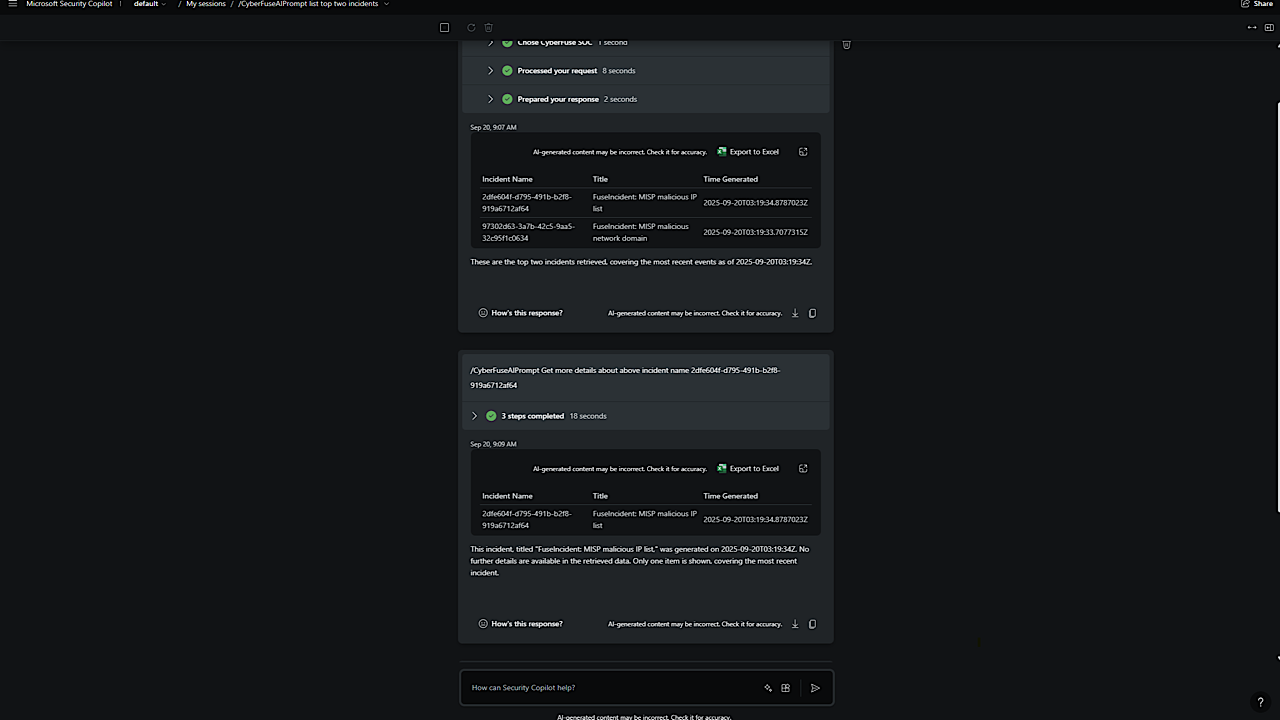Viewport: 1280px width, 720px height.
Task: Delete the first prompt with trash icon
Action: coord(846,45)
